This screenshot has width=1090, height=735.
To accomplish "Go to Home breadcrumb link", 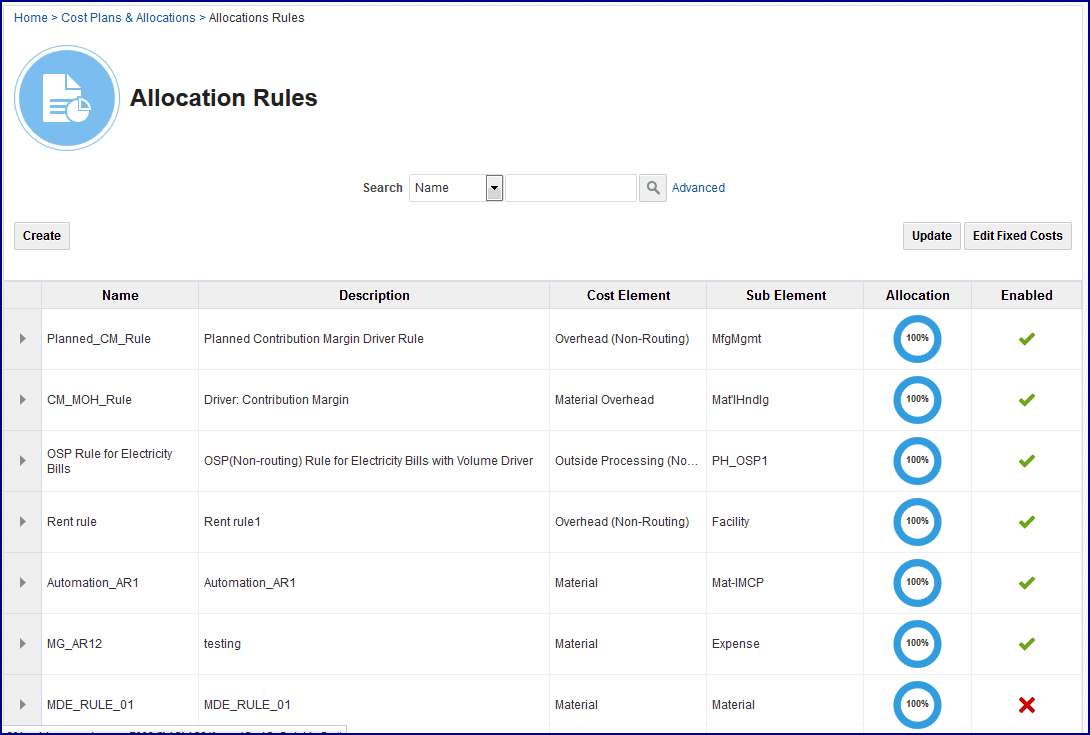I will 31,17.
